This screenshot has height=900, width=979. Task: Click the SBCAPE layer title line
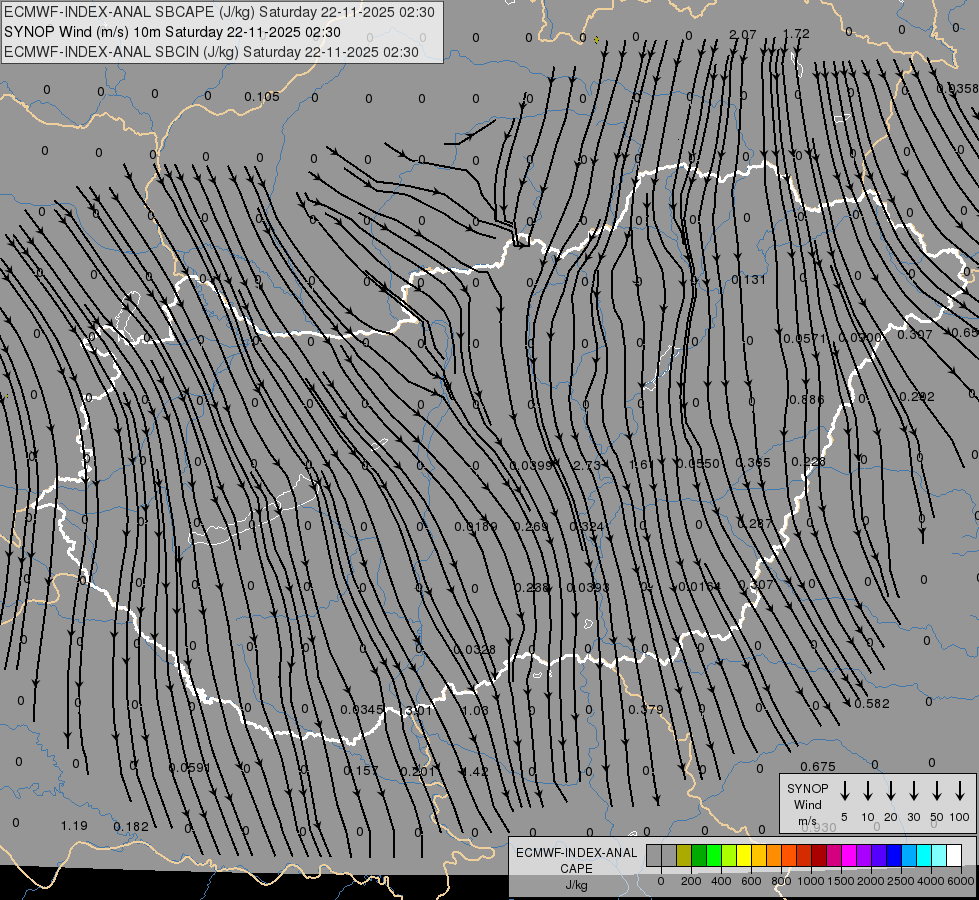click(x=219, y=12)
